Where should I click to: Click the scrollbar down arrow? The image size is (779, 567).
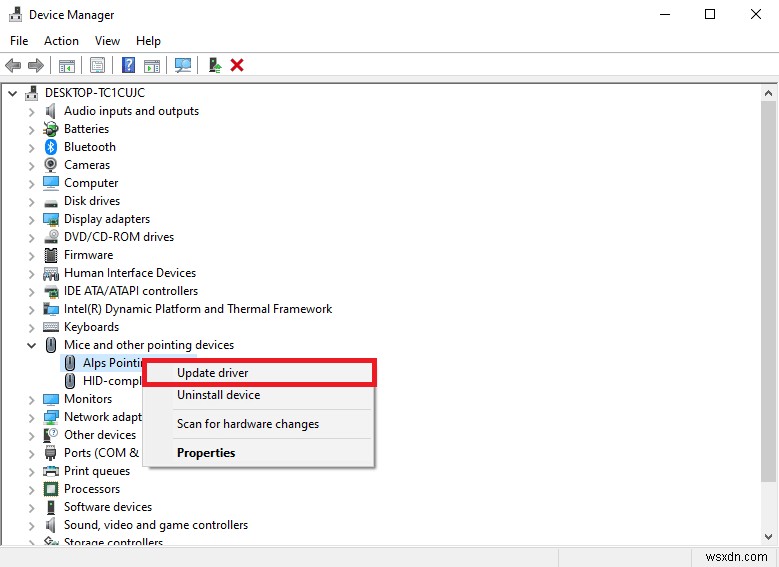pos(768,536)
